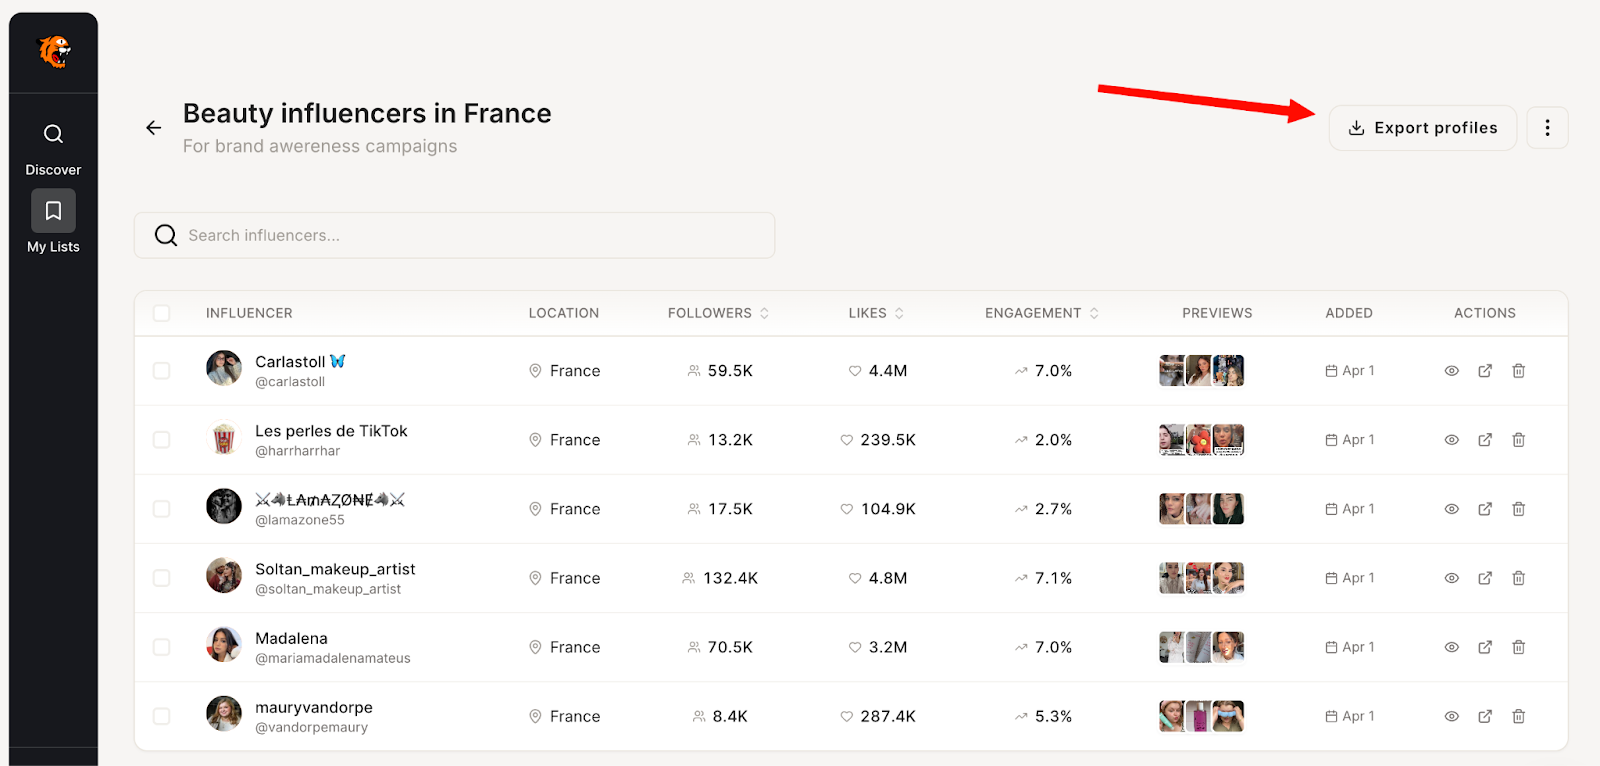Open Madalena profile in new tab
The height and width of the screenshot is (766, 1600).
[1485, 647]
